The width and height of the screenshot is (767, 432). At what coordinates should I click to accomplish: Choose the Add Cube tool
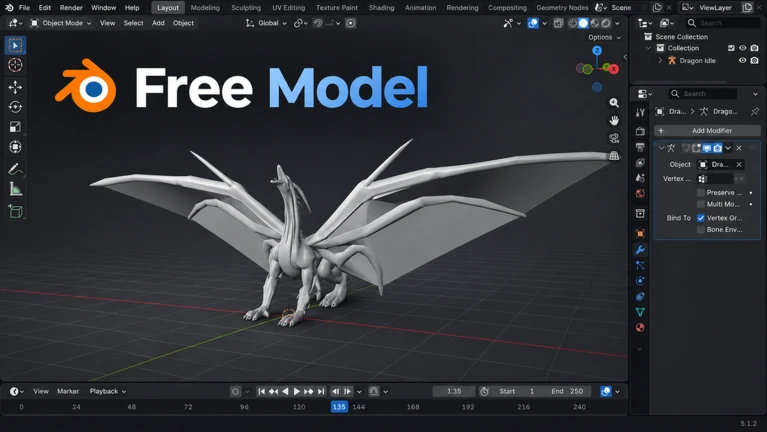15,211
